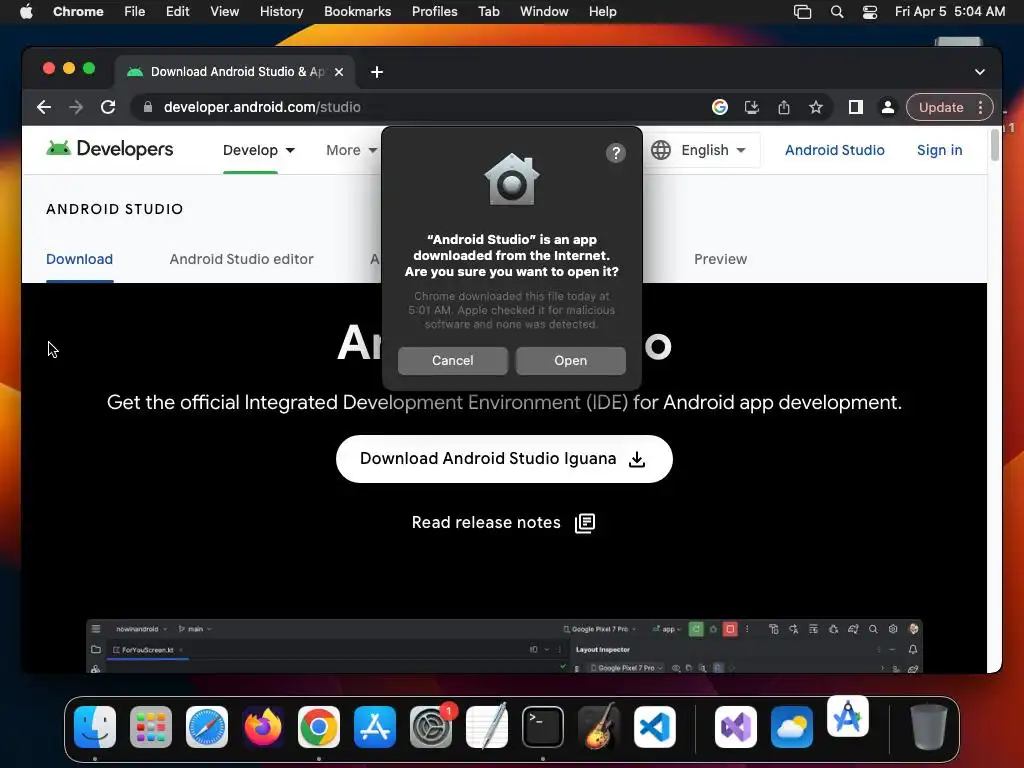Open Control Center in menu bar
The height and width of the screenshot is (768, 1024).
870,11
